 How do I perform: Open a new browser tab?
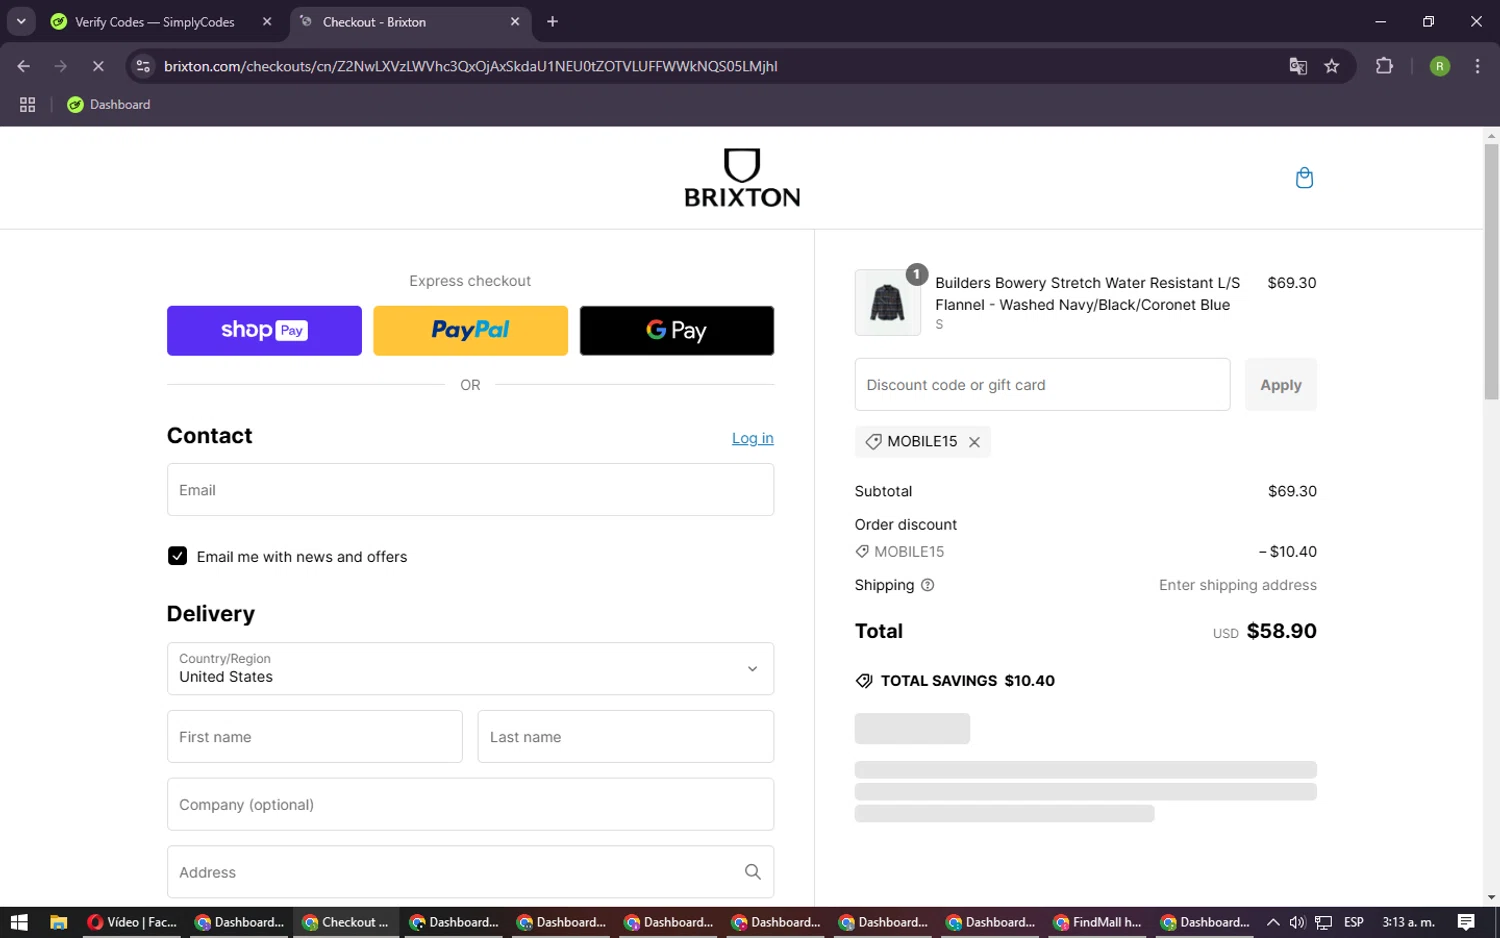[x=552, y=21]
